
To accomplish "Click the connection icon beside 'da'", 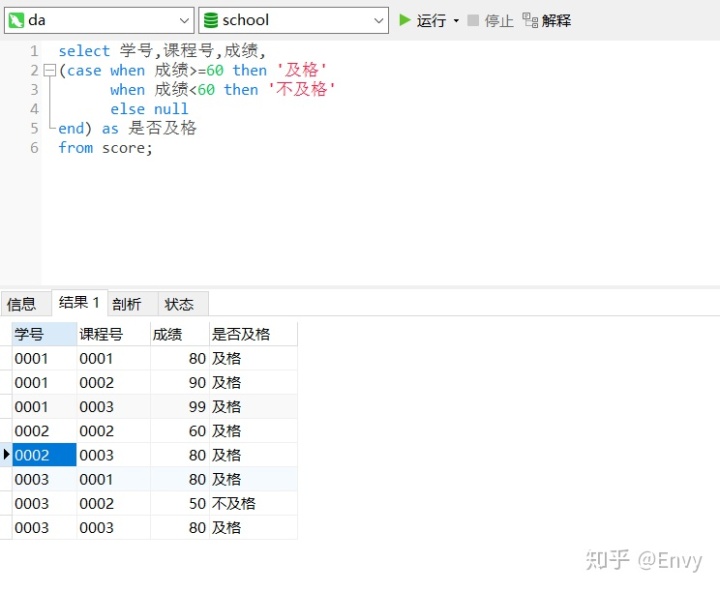I will [x=16, y=21].
